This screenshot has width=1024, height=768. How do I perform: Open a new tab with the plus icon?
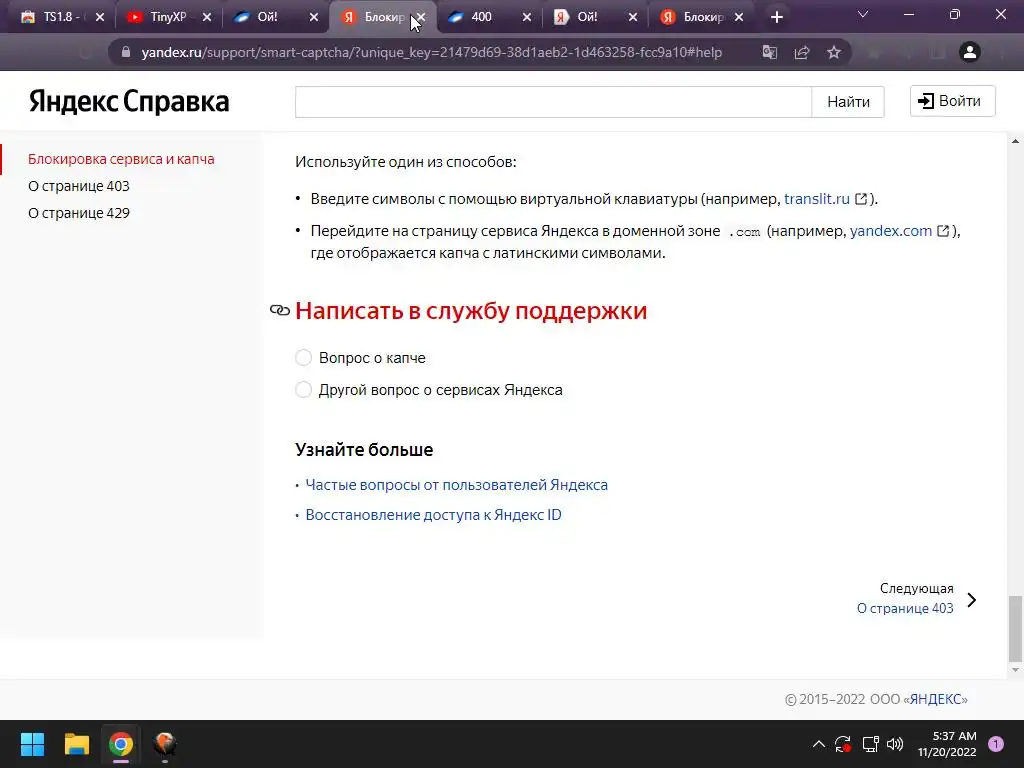pyautogui.click(x=776, y=17)
